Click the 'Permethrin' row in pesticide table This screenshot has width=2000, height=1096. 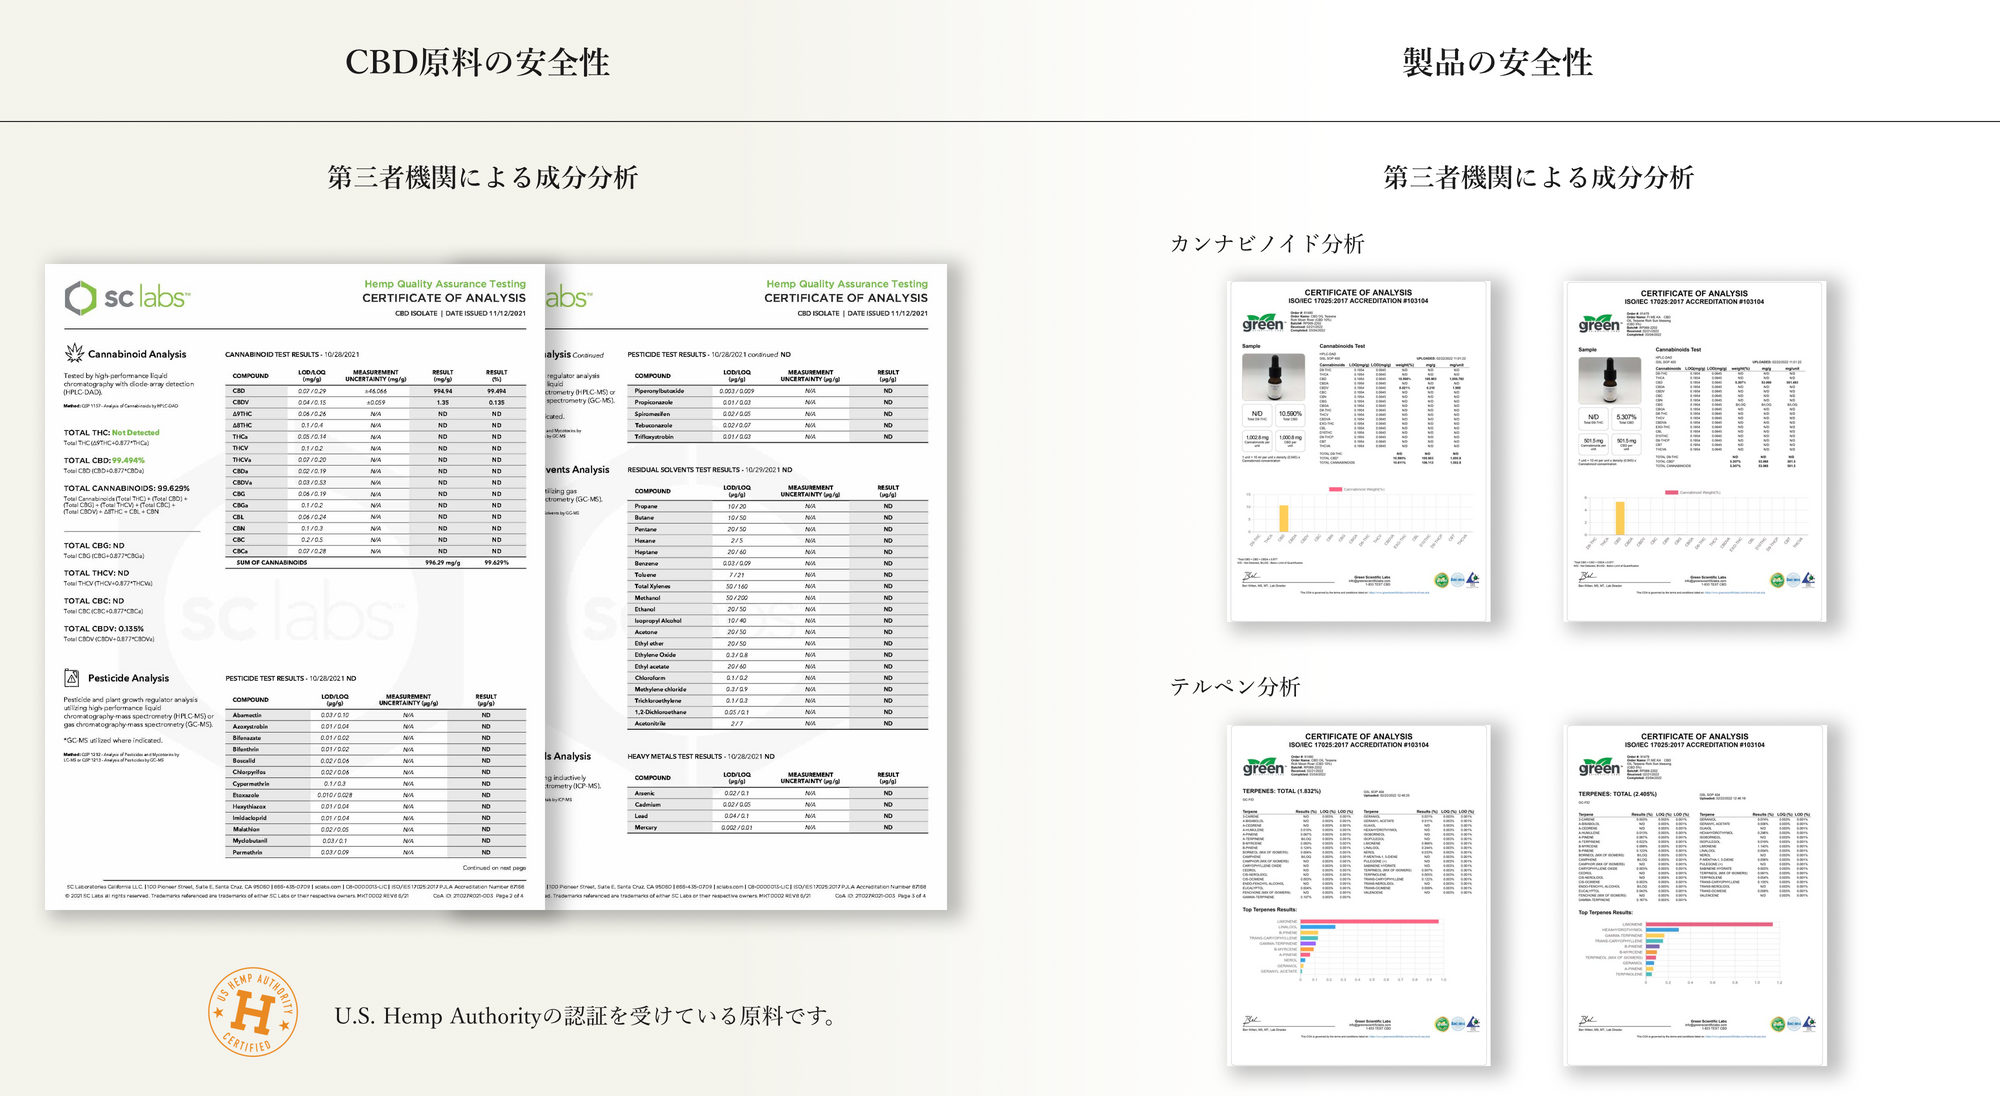[x=376, y=852]
